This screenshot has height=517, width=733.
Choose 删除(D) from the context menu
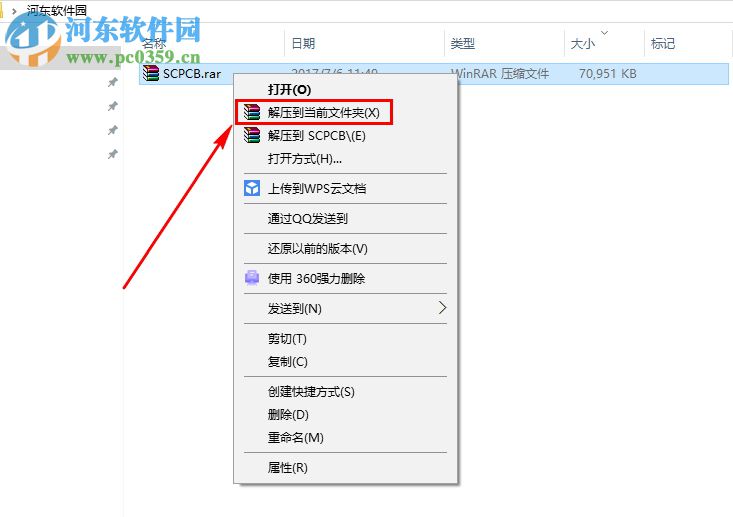(x=345, y=414)
